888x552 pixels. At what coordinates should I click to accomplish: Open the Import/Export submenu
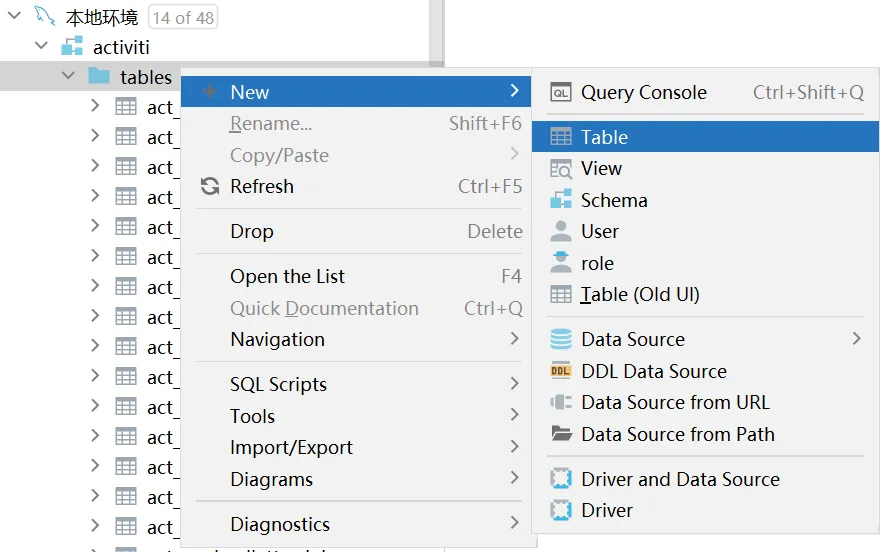click(291, 447)
